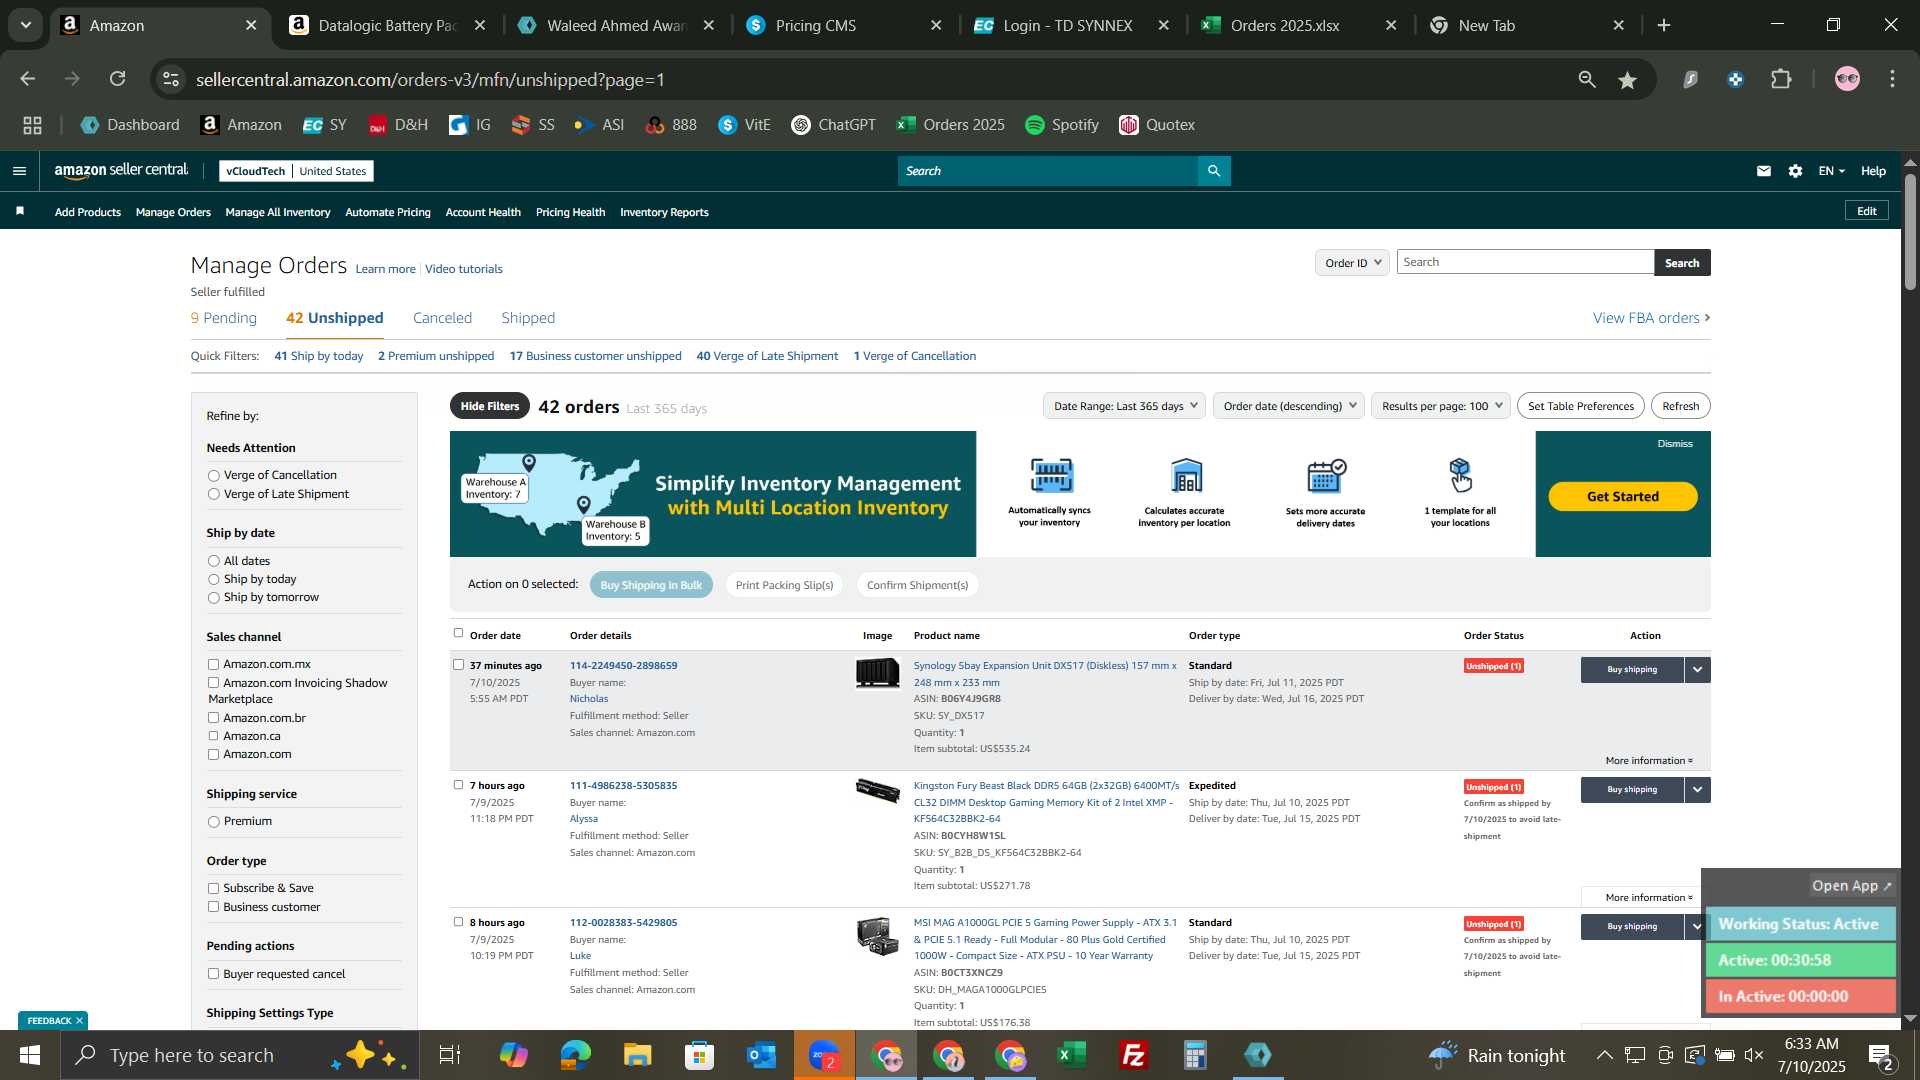The image size is (1920, 1080).
Task: Select the Verge of Cancellation radio button
Action: (213, 476)
